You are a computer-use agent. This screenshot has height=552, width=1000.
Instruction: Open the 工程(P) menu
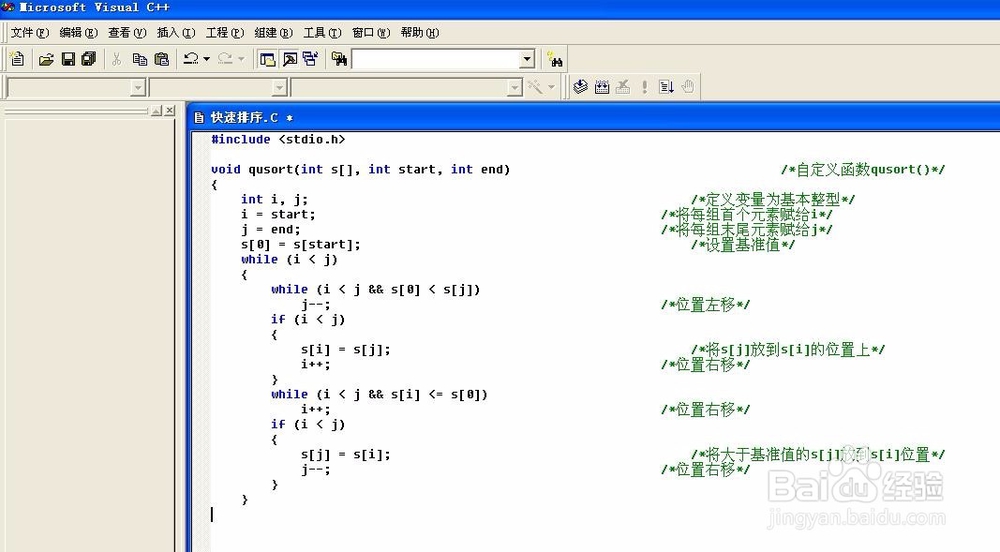[x=224, y=33]
